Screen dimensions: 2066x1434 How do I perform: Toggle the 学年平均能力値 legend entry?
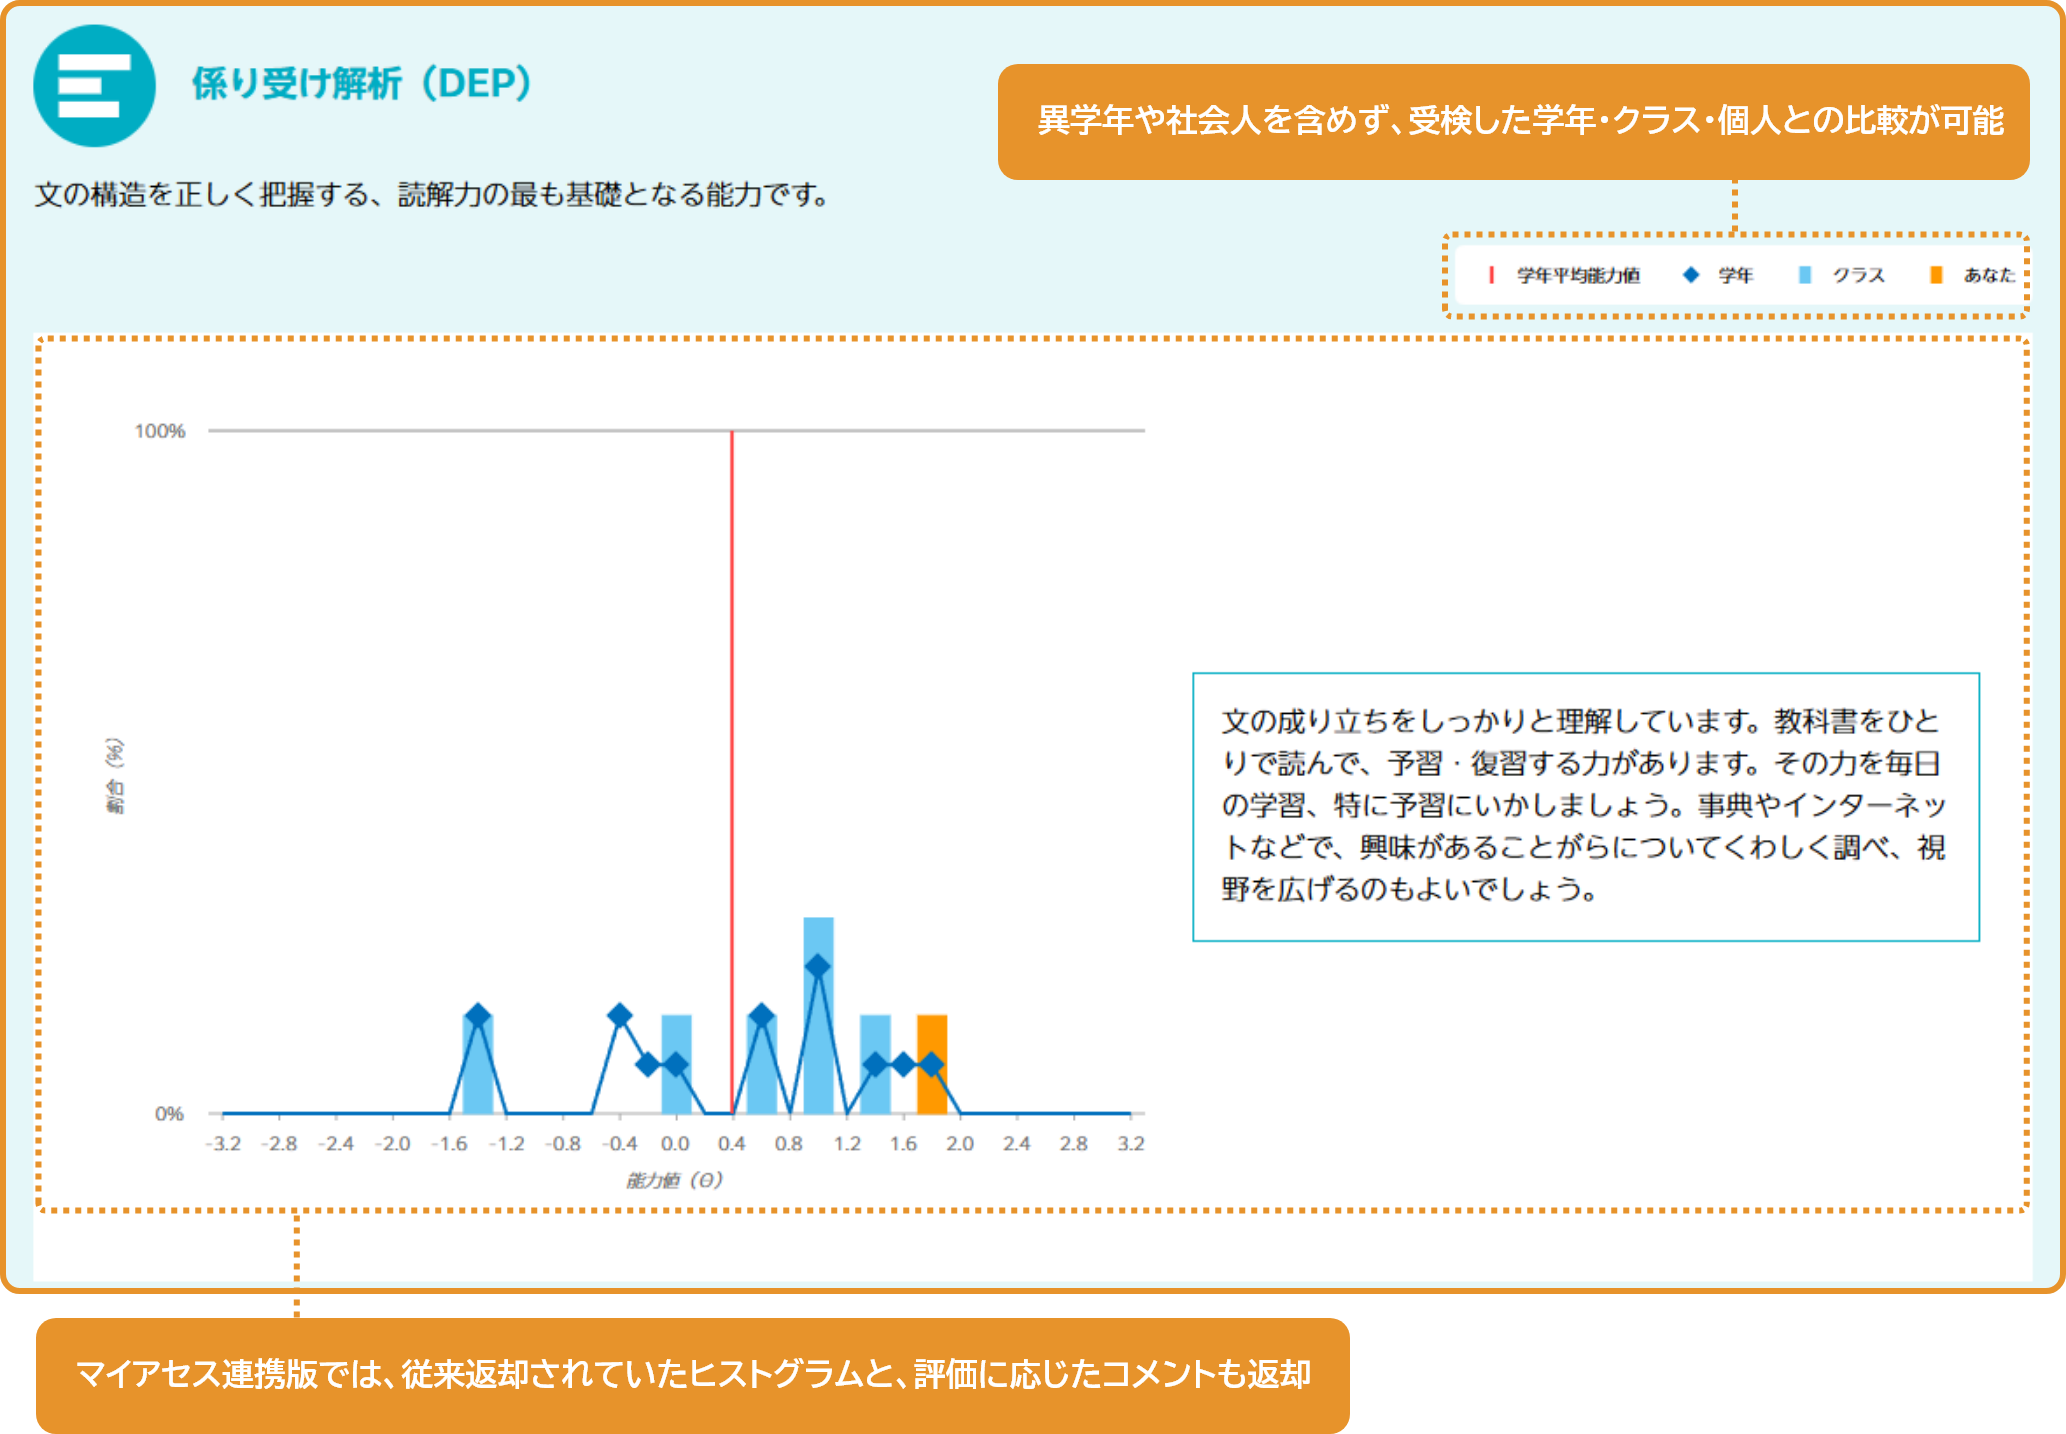(1565, 275)
